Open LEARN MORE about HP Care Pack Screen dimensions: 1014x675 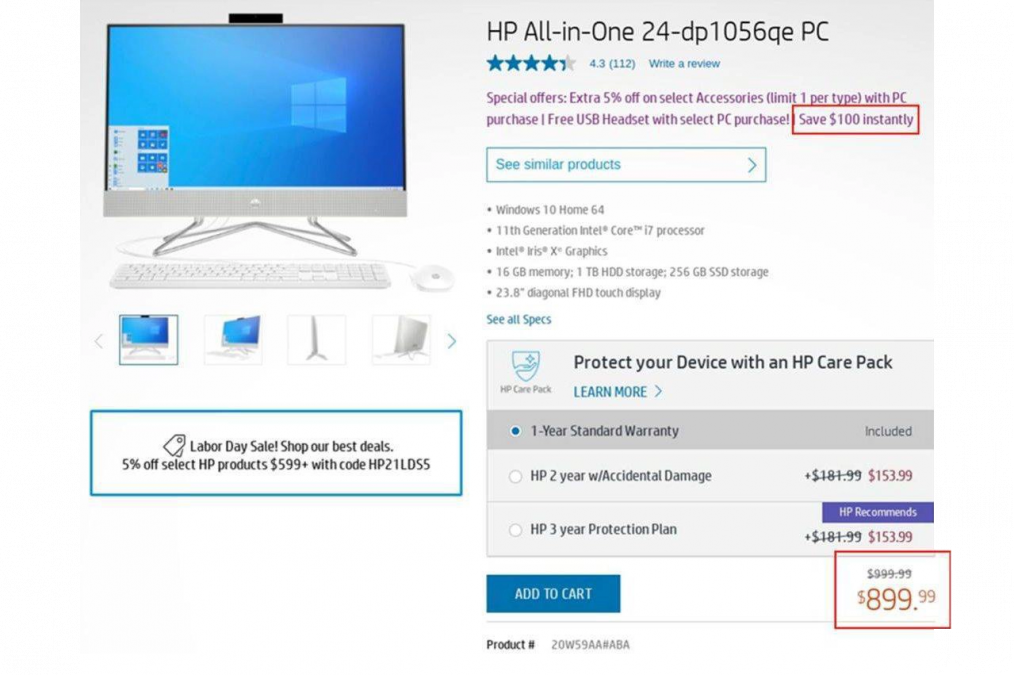pos(610,392)
